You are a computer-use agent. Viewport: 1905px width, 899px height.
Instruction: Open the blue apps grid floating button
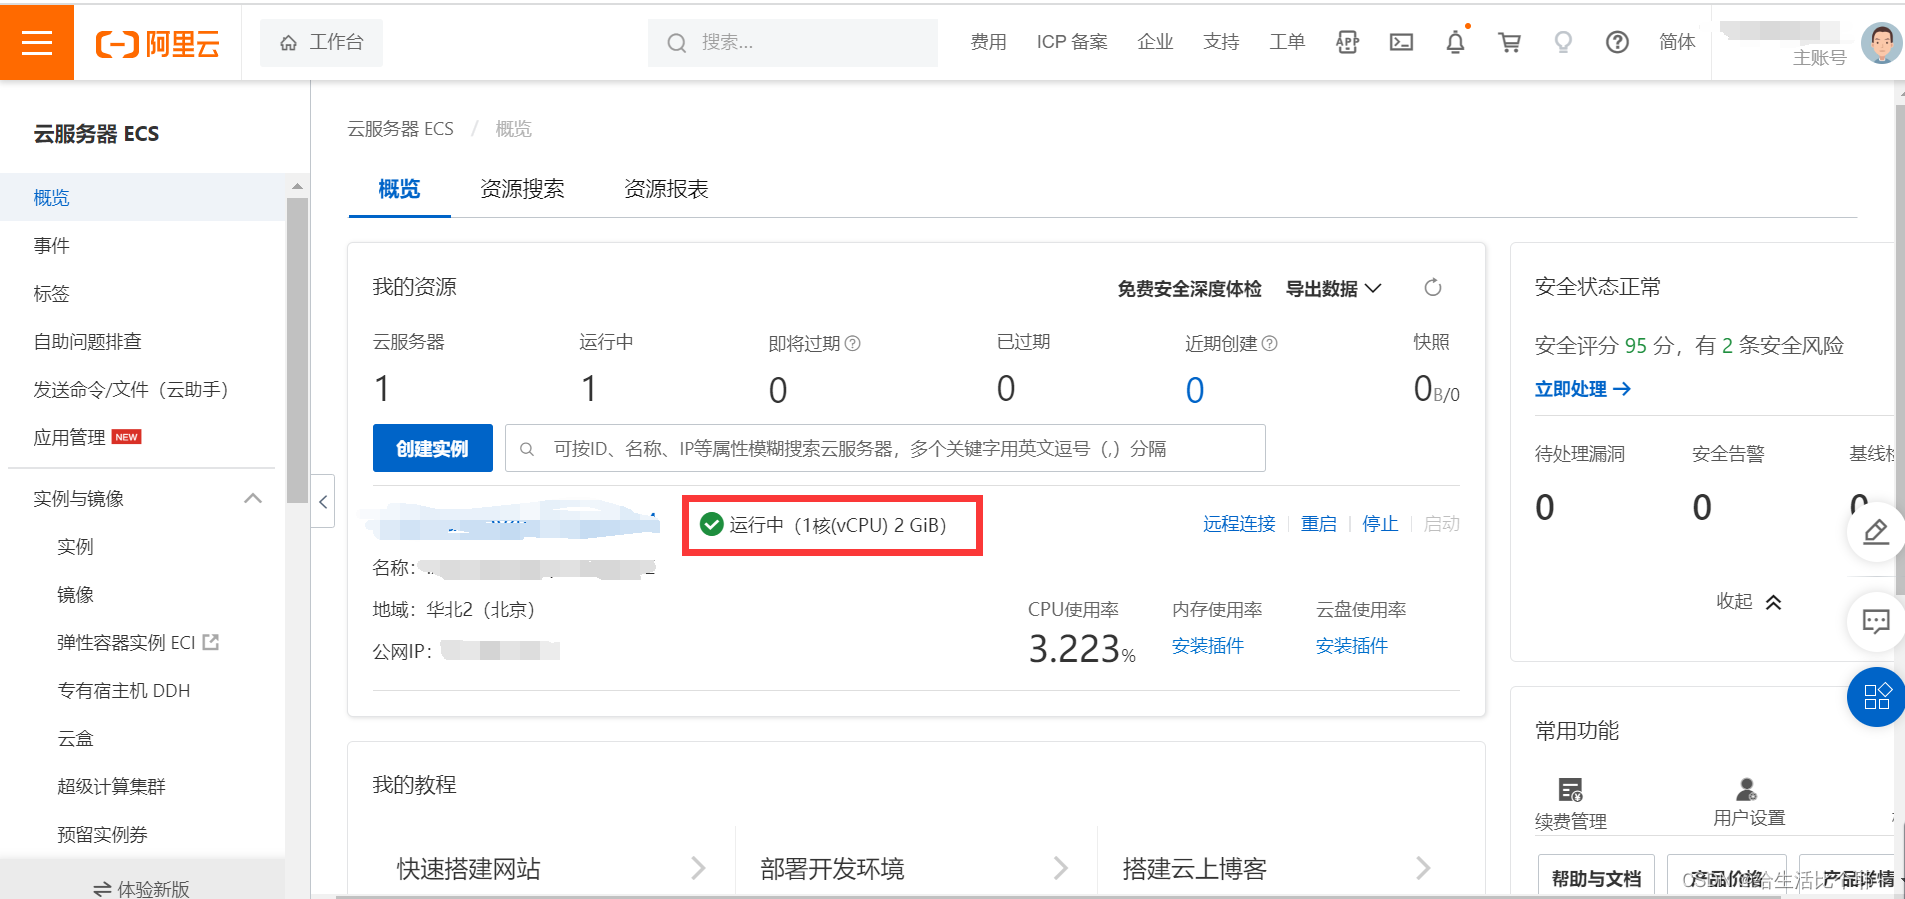pyautogui.click(x=1876, y=696)
